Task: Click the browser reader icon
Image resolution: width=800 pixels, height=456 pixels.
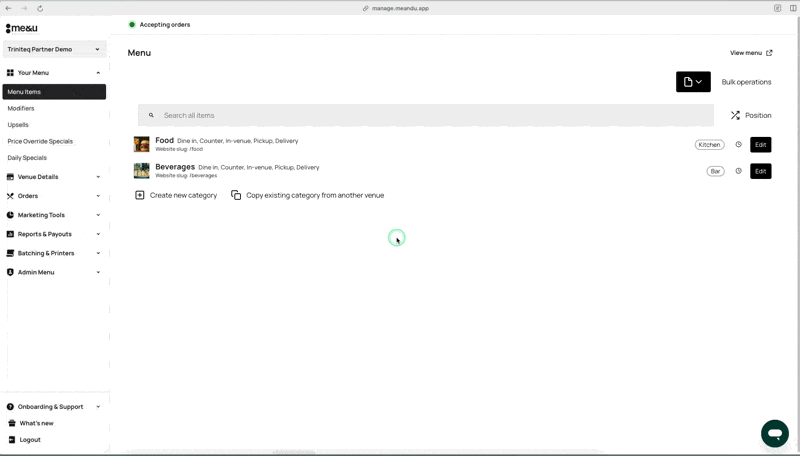Action: pyautogui.click(x=778, y=8)
